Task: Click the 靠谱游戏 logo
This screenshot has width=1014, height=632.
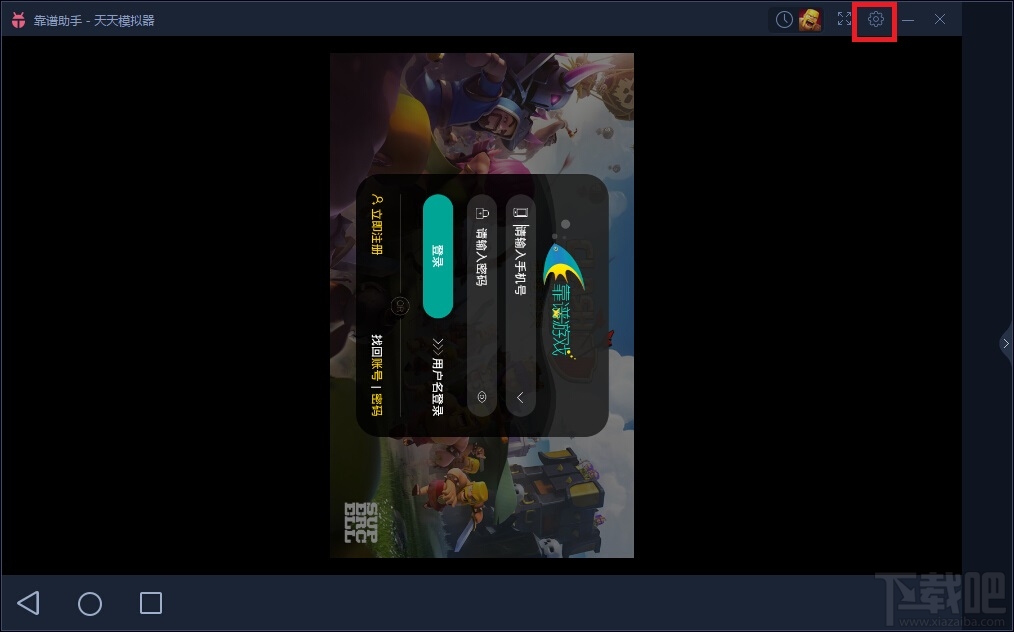Action: 563,298
